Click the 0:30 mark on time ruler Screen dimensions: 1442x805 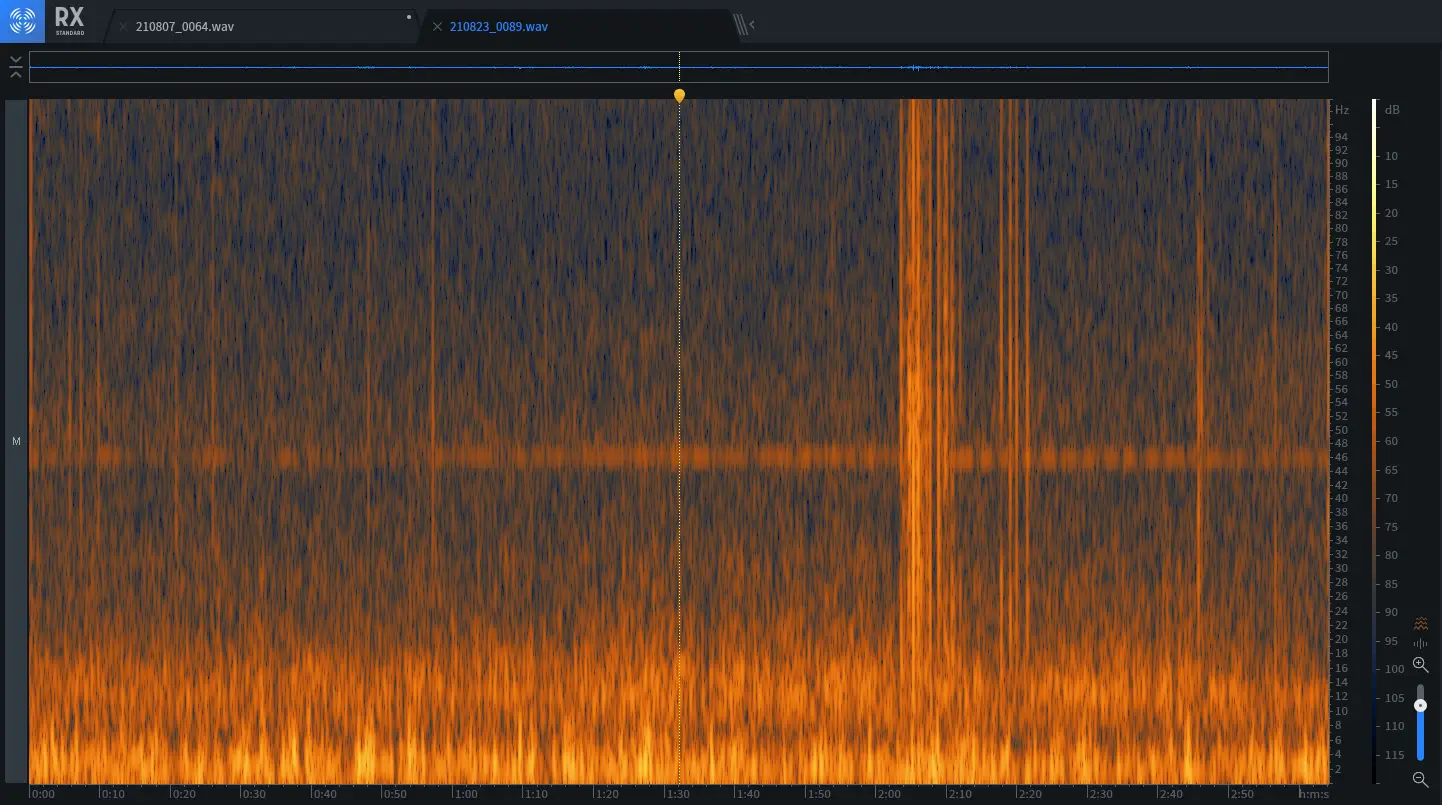pos(255,794)
